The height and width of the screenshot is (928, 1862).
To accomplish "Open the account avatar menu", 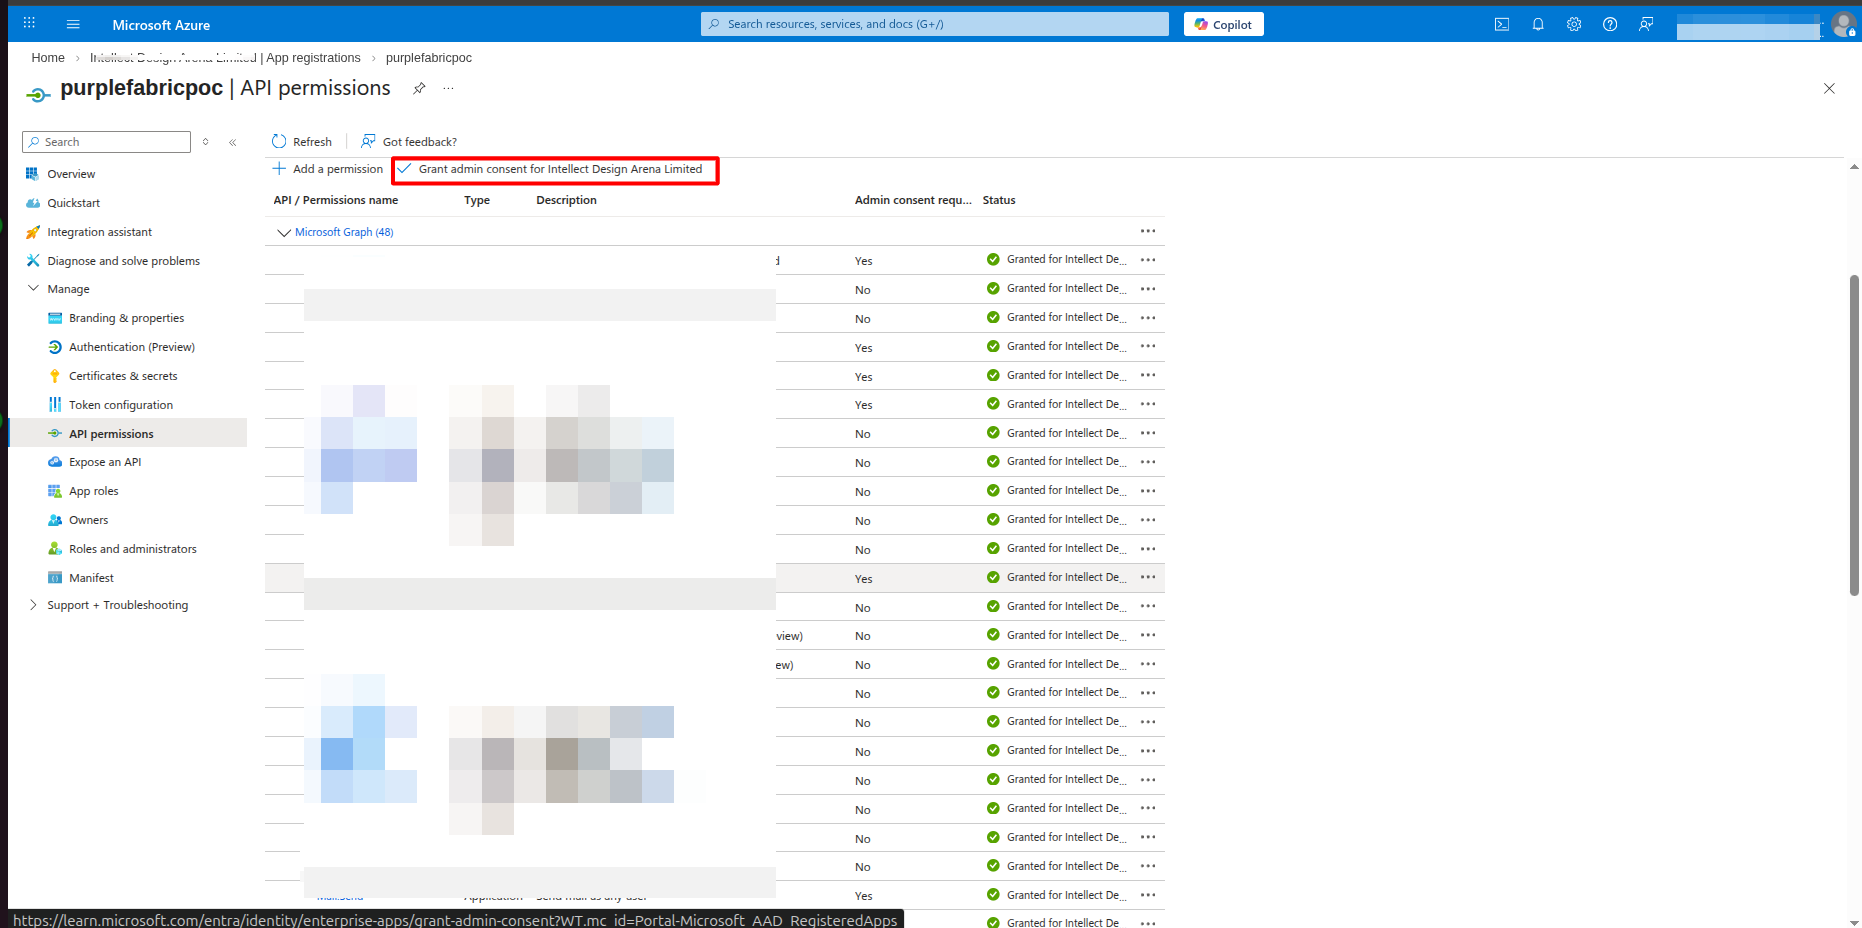I will pyautogui.click(x=1843, y=24).
